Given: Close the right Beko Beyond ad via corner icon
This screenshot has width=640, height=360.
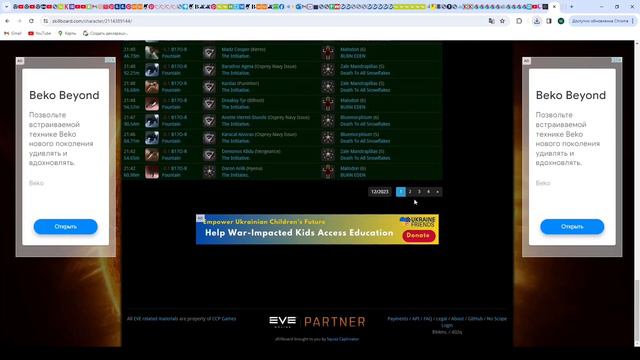Looking at the screenshot, I should (x=617, y=60).
